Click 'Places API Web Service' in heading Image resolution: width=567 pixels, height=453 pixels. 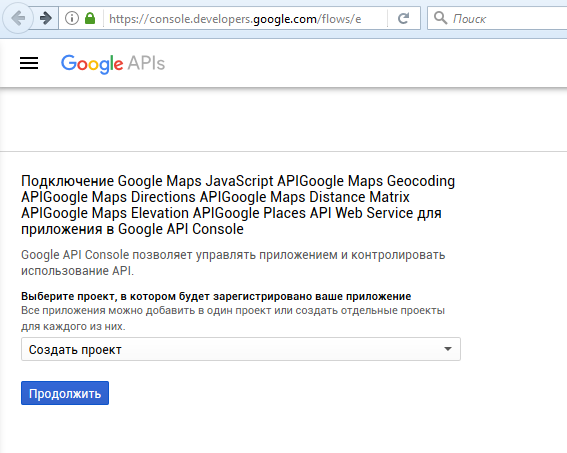[338, 213]
